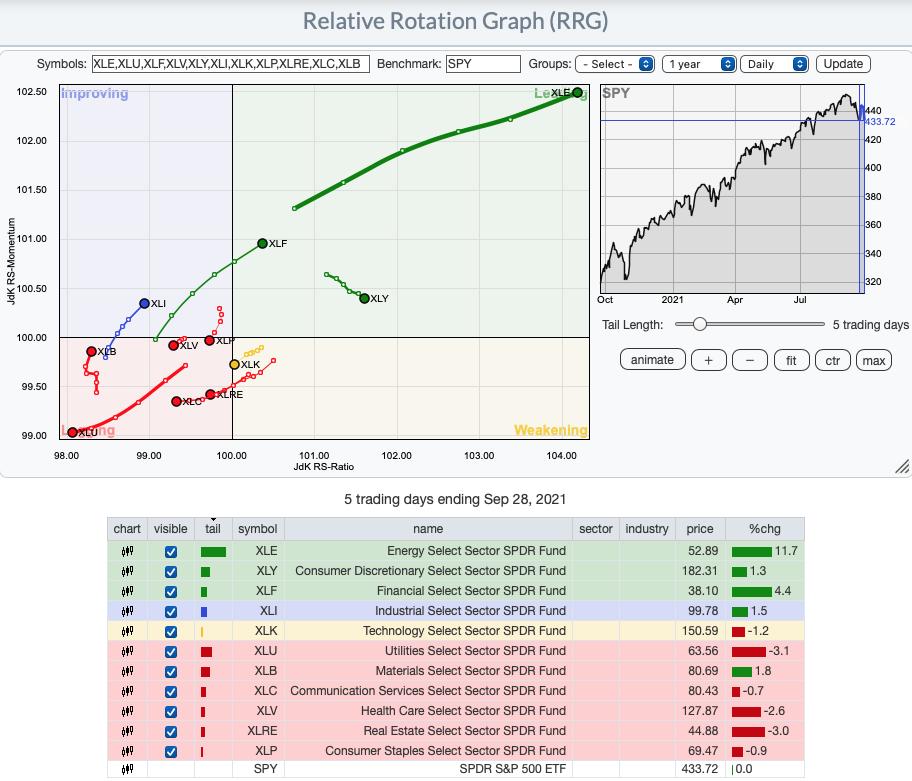Select the XLF point on graph
Screen dimensions: 912x781
pos(262,243)
